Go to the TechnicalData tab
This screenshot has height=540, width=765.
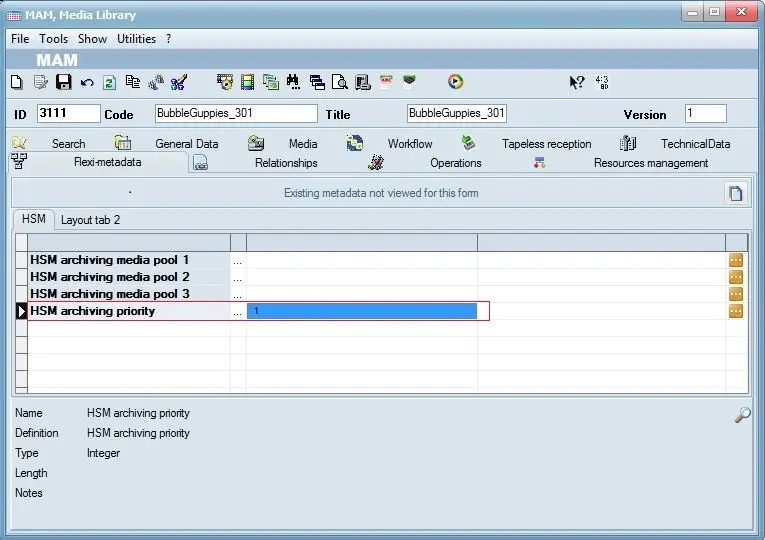tap(695, 144)
